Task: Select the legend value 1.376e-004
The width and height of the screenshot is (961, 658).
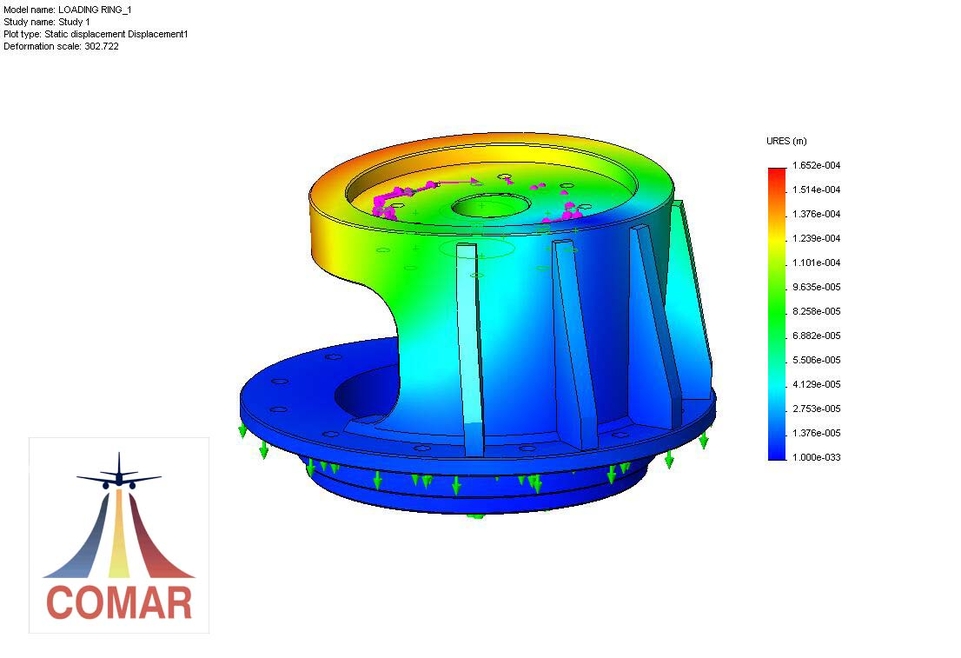Action: click(x=816, y=214)
